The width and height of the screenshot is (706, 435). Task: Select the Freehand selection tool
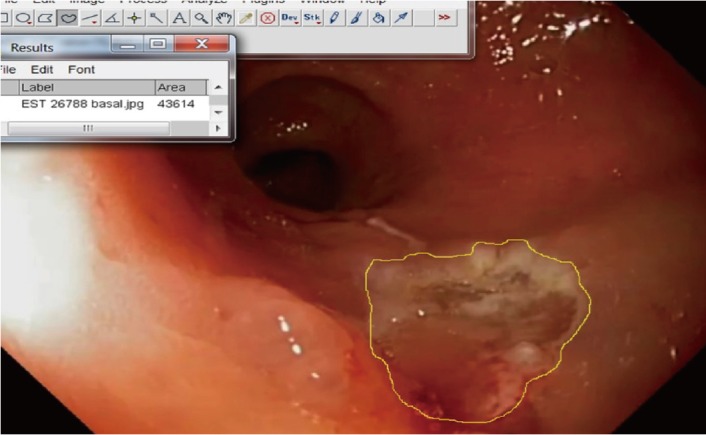(68, 18)
